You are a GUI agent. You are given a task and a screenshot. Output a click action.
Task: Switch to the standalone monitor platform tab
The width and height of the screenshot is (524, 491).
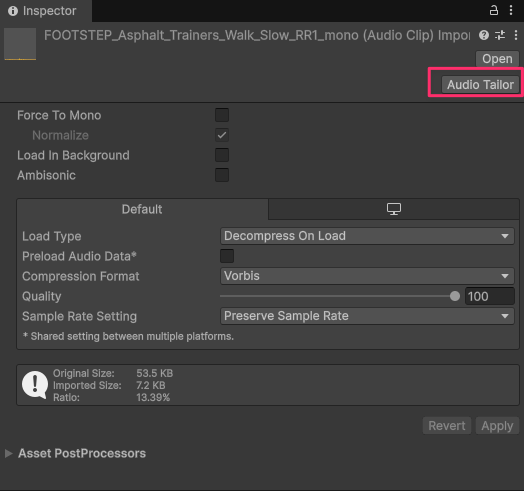click(394, 209)
